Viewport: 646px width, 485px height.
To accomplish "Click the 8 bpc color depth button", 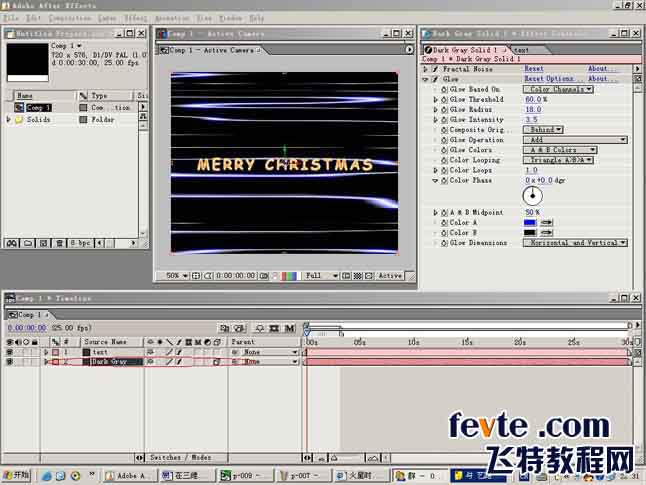I will click(81, 243).
